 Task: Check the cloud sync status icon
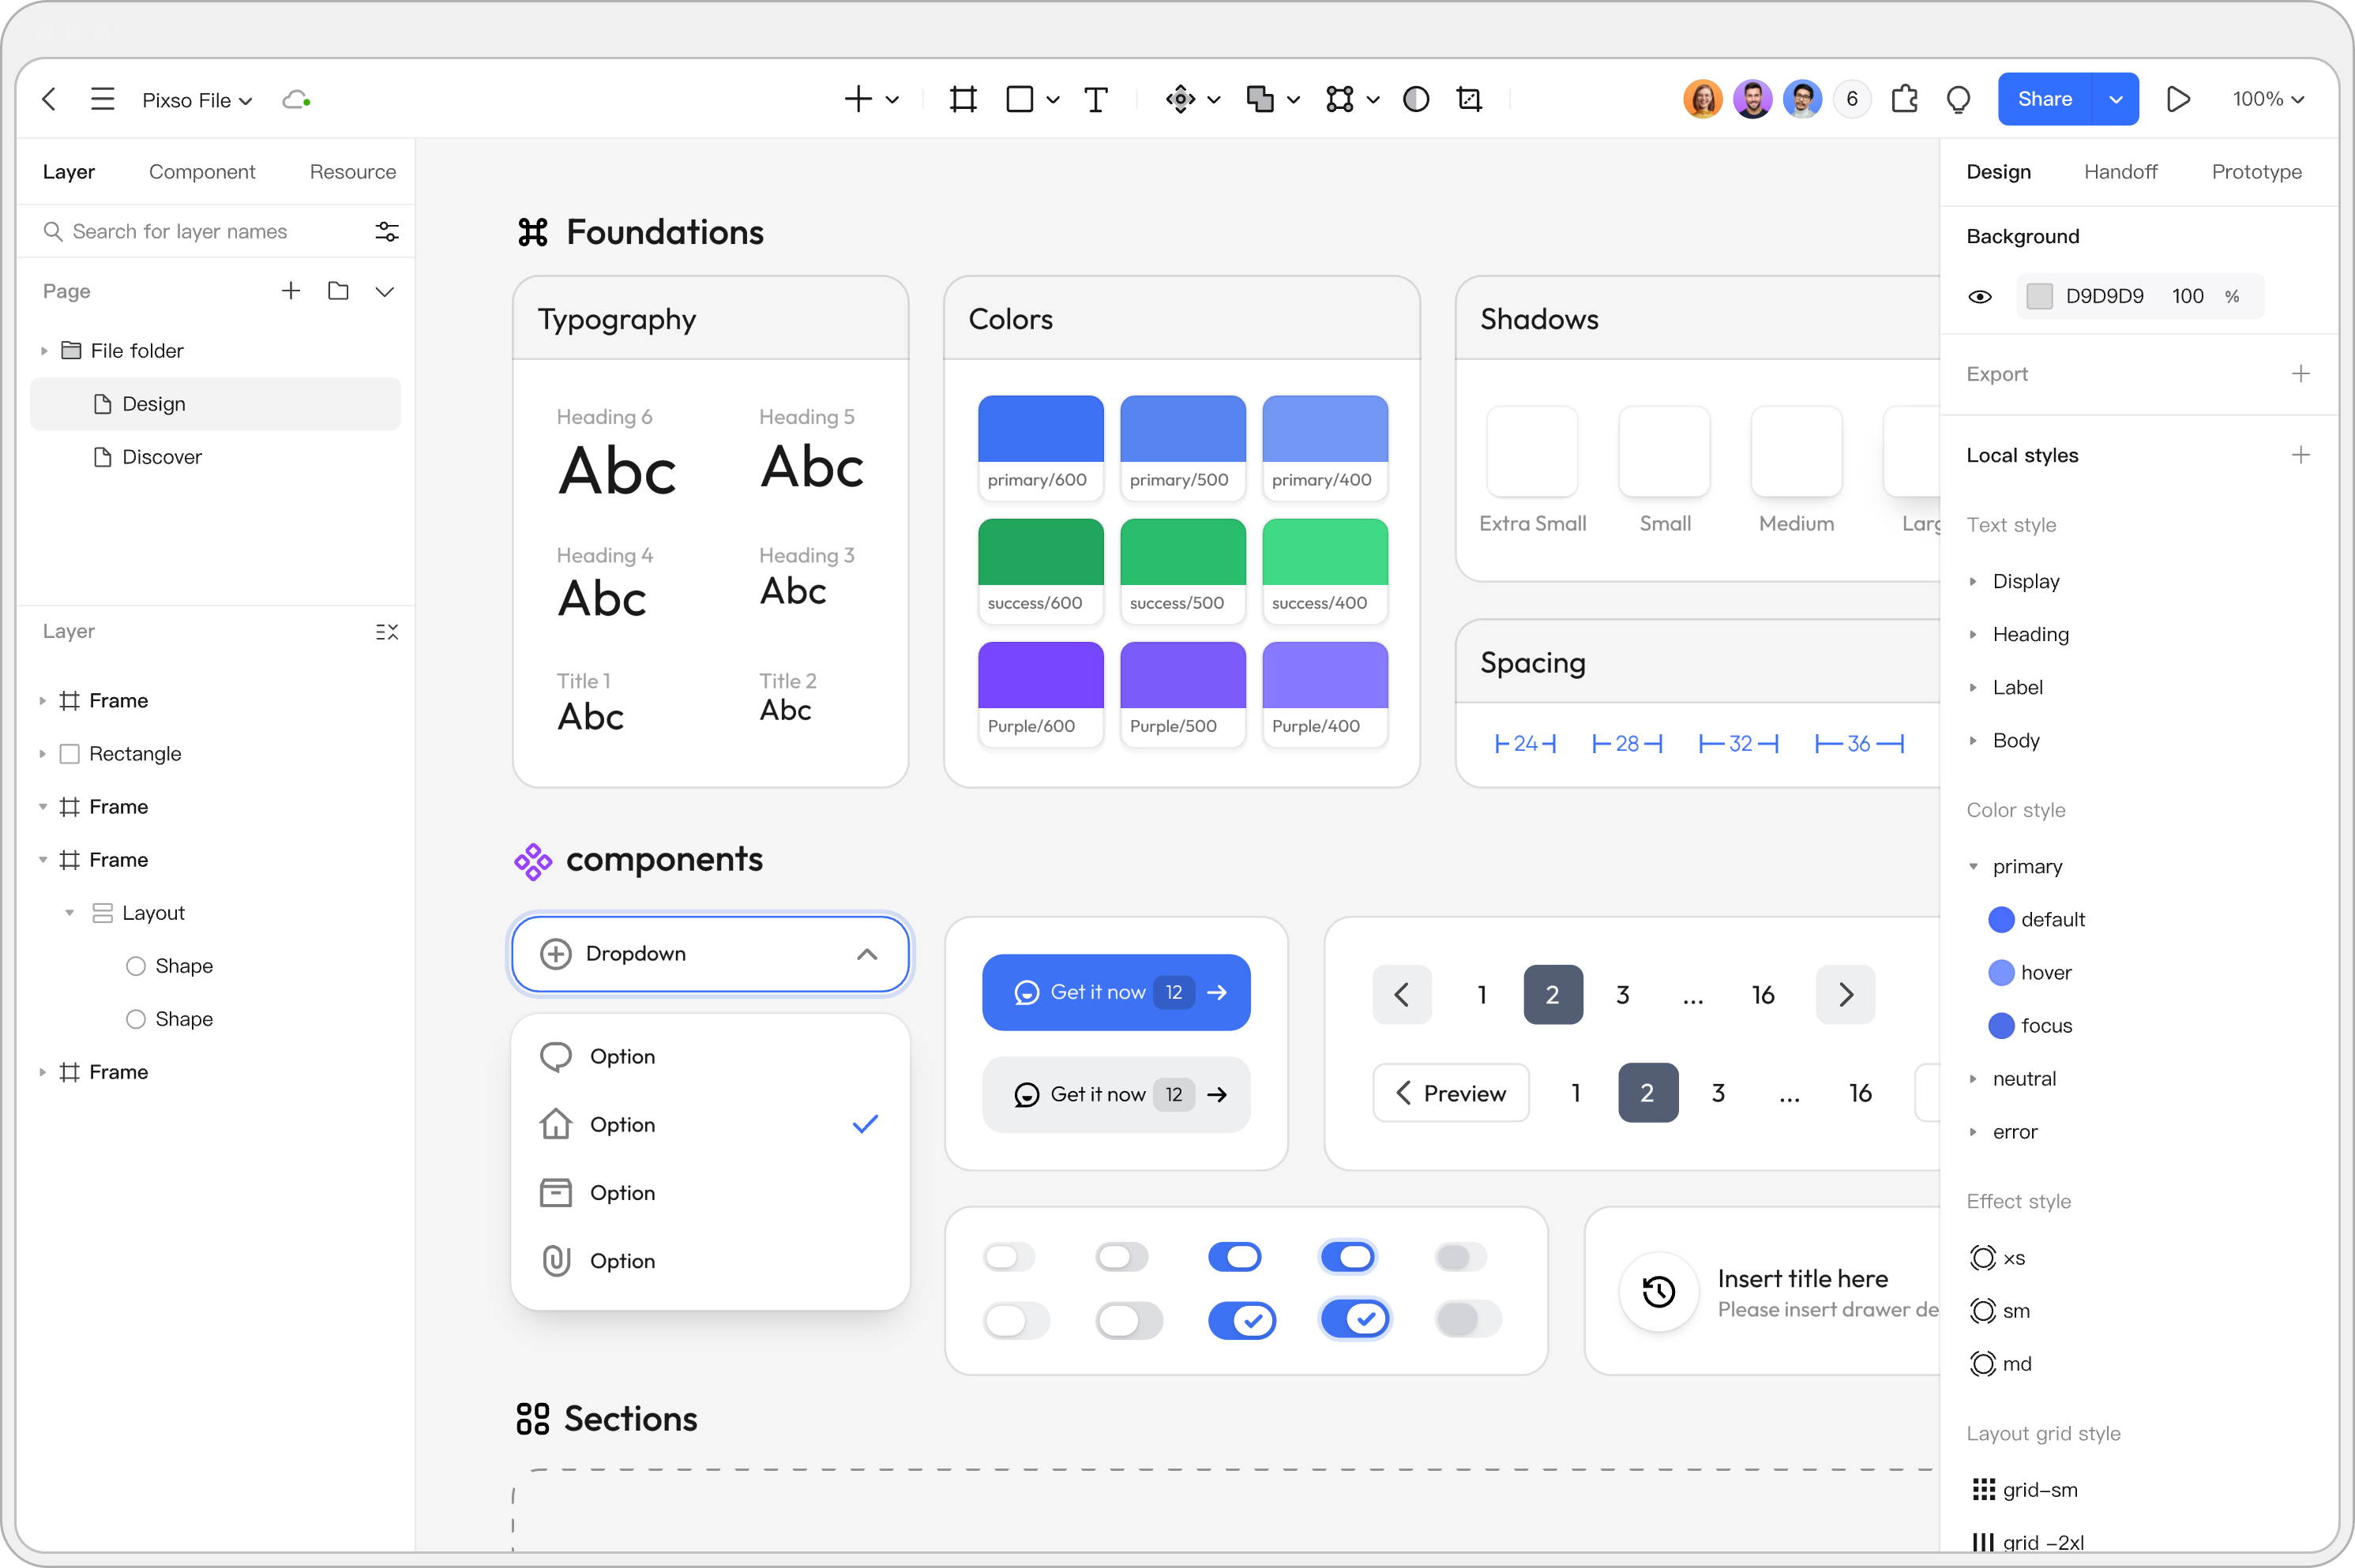point(296,100)
